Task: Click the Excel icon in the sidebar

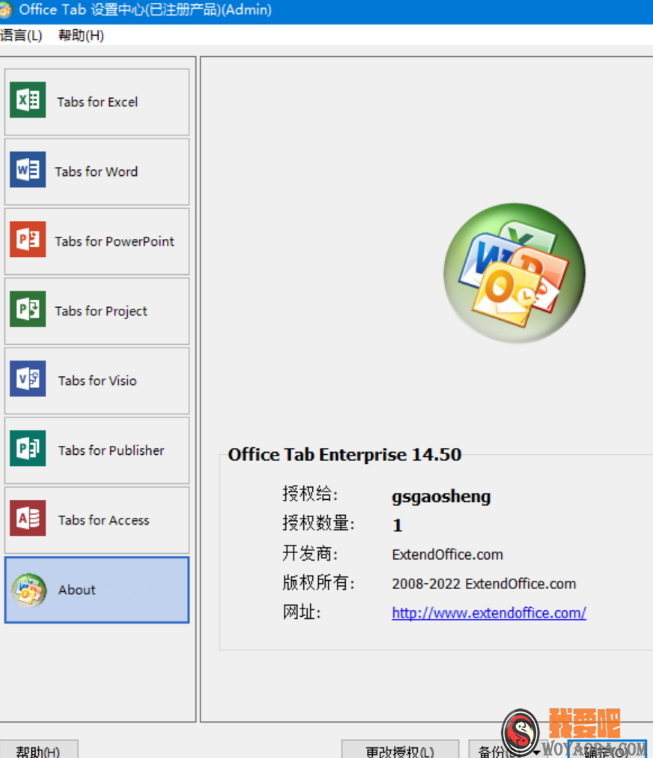Action: pyautogui.click(x=28, y=100)
